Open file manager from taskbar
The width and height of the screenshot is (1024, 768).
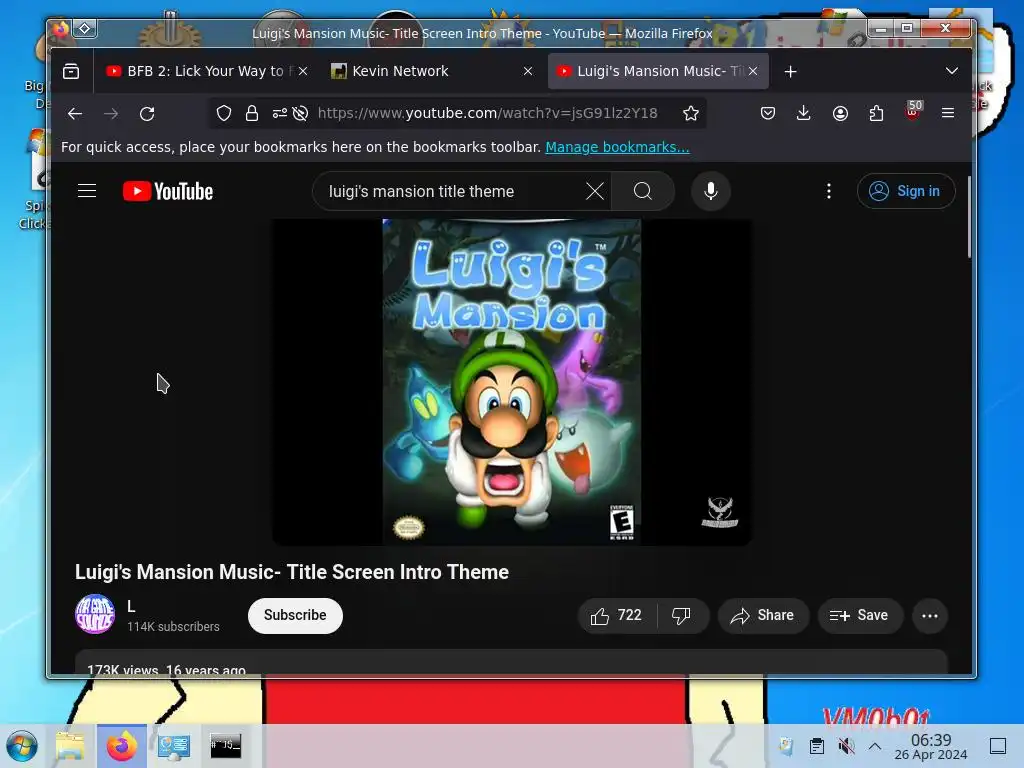[x=70, y=746]
